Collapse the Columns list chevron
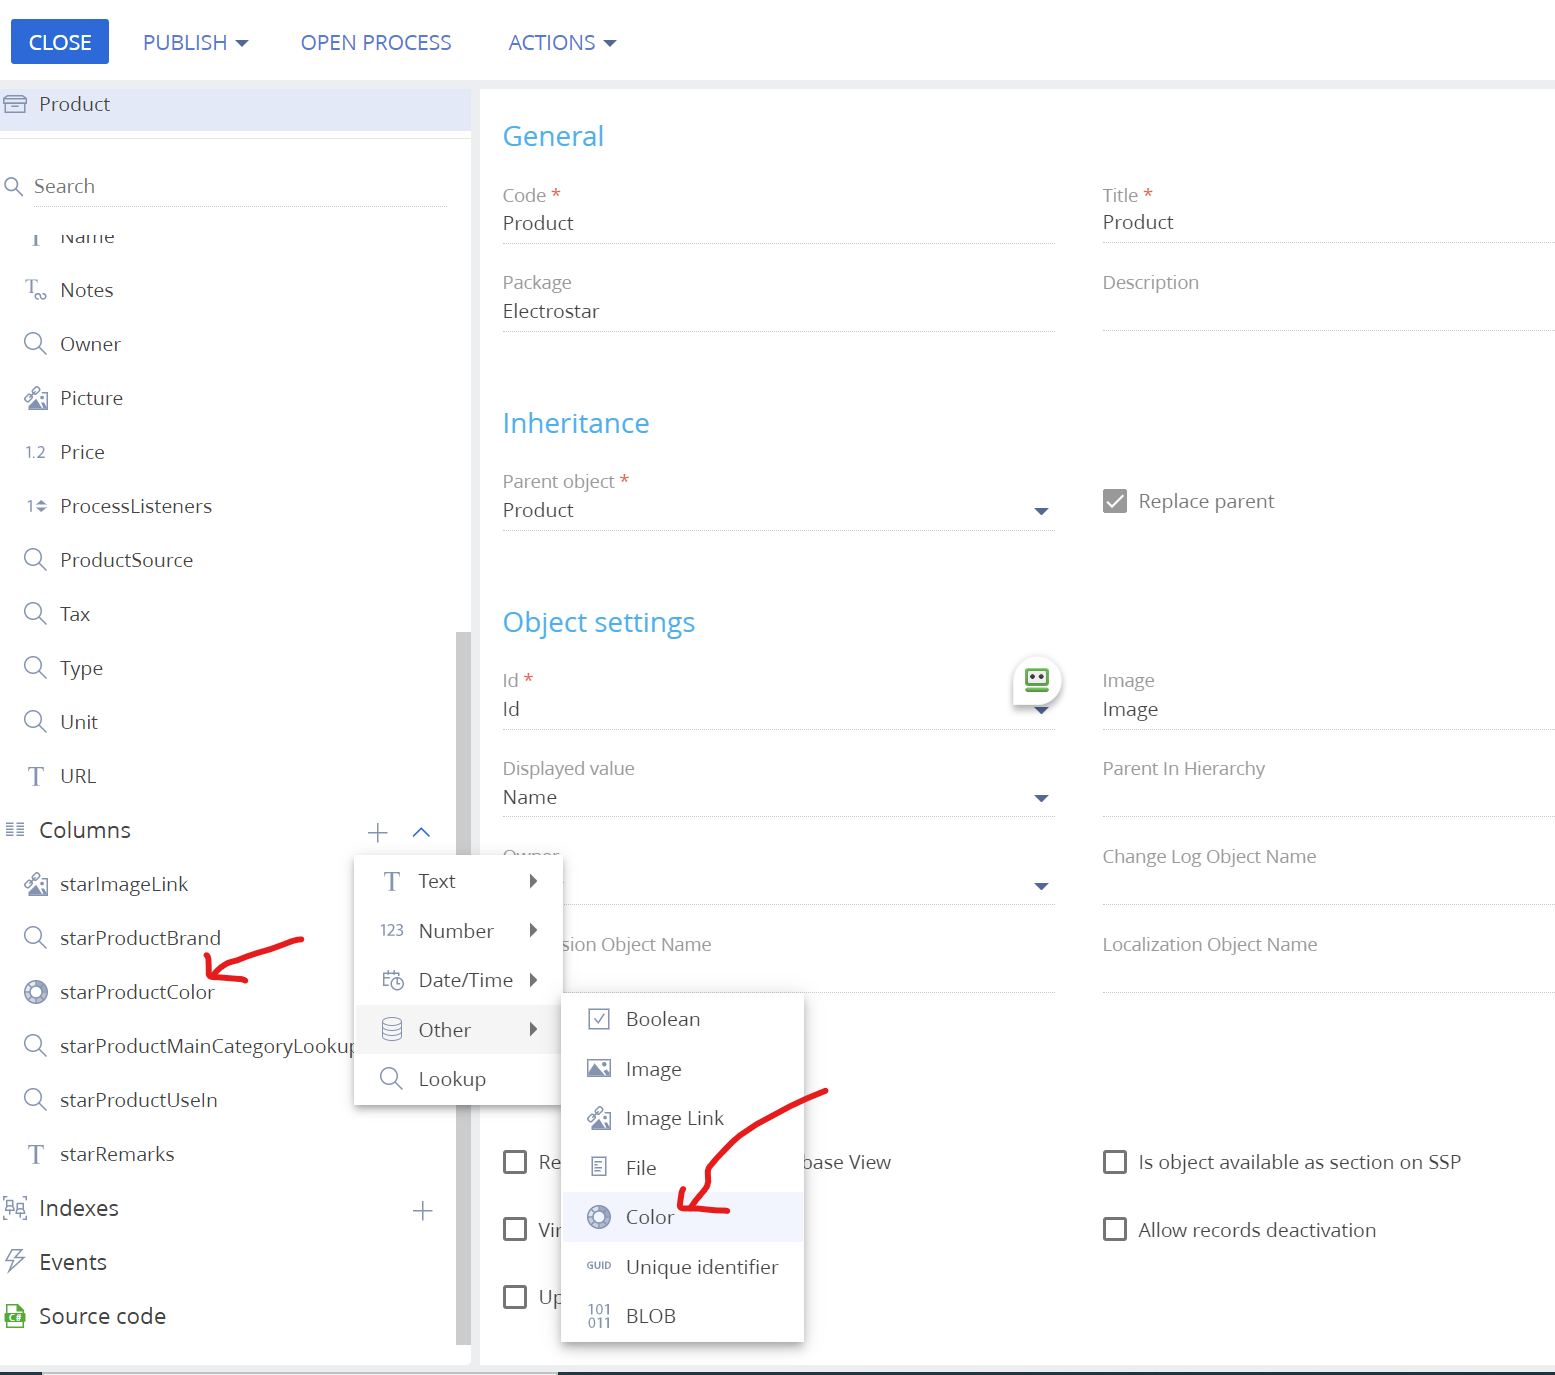Screen dimensions: 1555x1375 pyautogui.click(x=421, y=831)
